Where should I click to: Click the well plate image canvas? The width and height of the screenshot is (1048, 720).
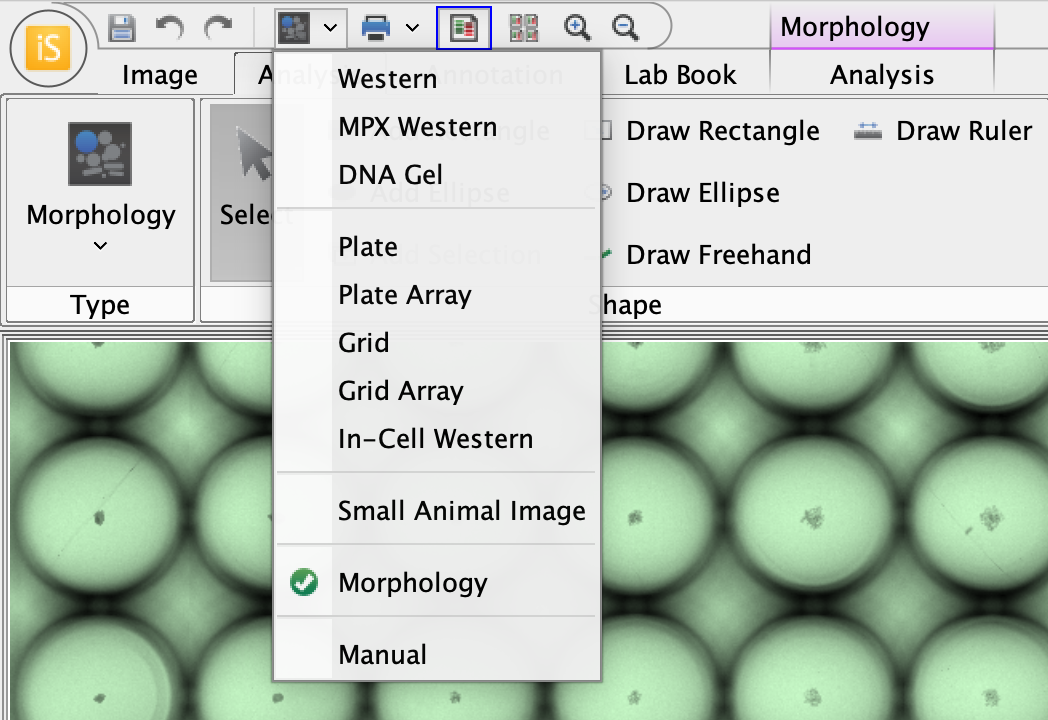coord(825,531)
